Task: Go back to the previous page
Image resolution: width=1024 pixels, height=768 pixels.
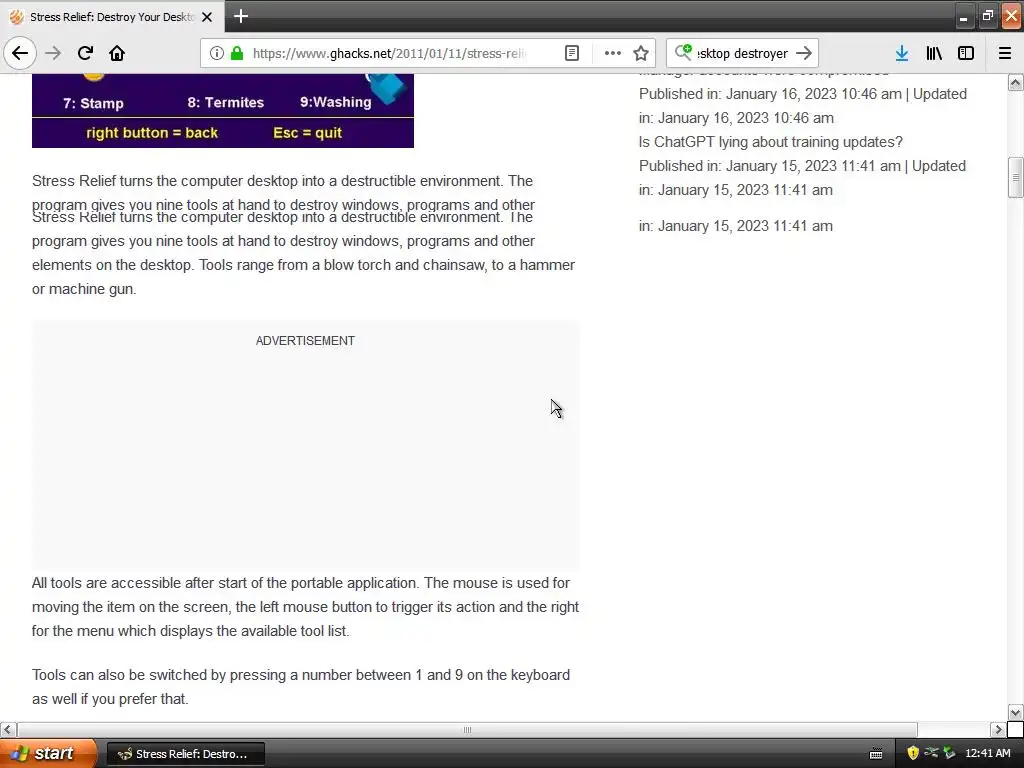Action: [x=20, y=53]
